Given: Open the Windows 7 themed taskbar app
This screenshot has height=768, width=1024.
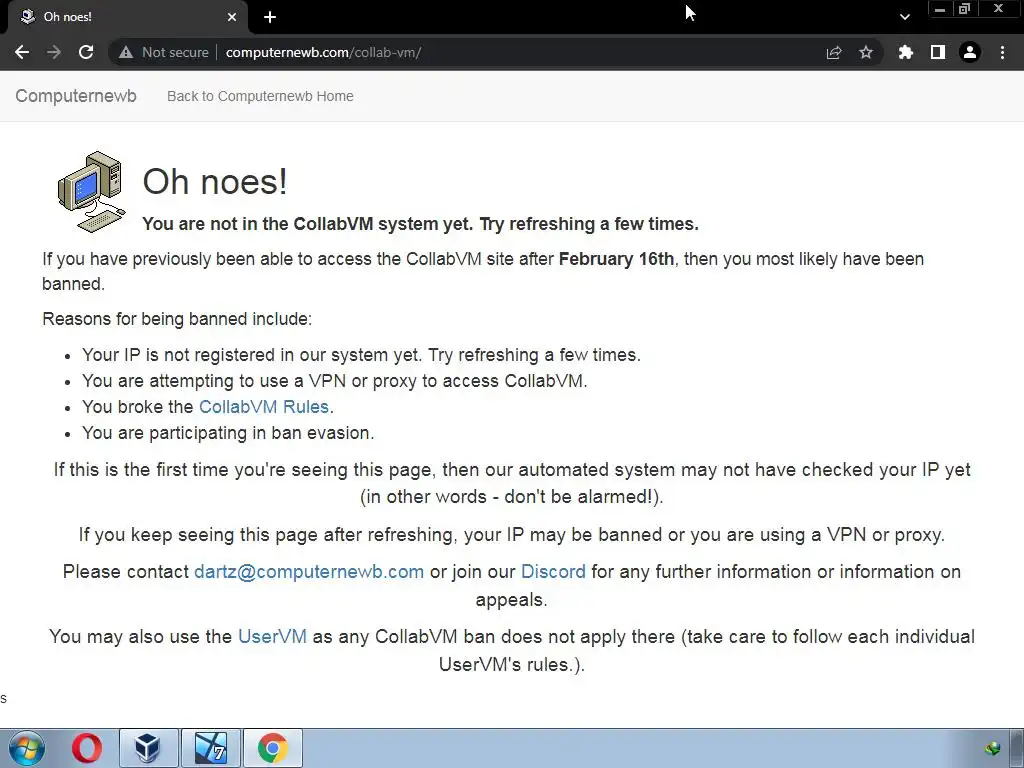Looking at the screenshot, I should [x=210, y=748].
